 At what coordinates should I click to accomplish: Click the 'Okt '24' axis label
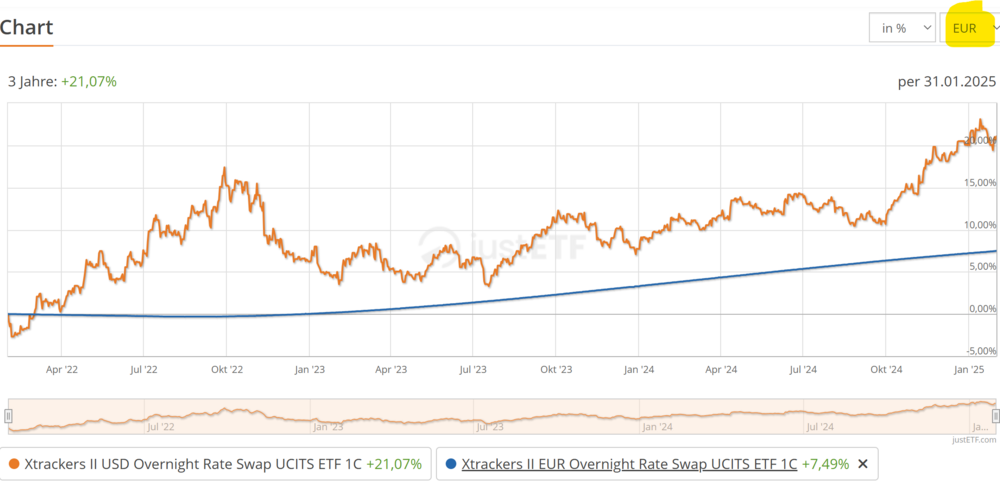886,369
